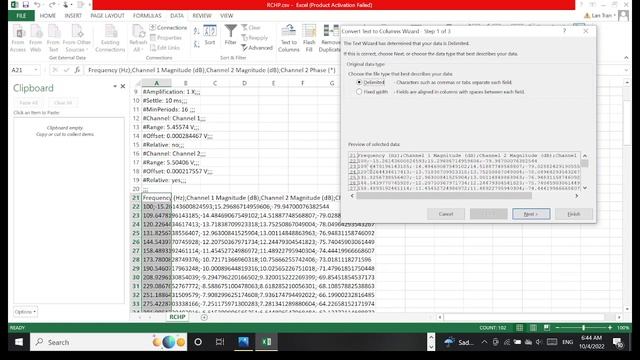
Task: Open Clipboard pane options arrow
Action: click(115, 86)
